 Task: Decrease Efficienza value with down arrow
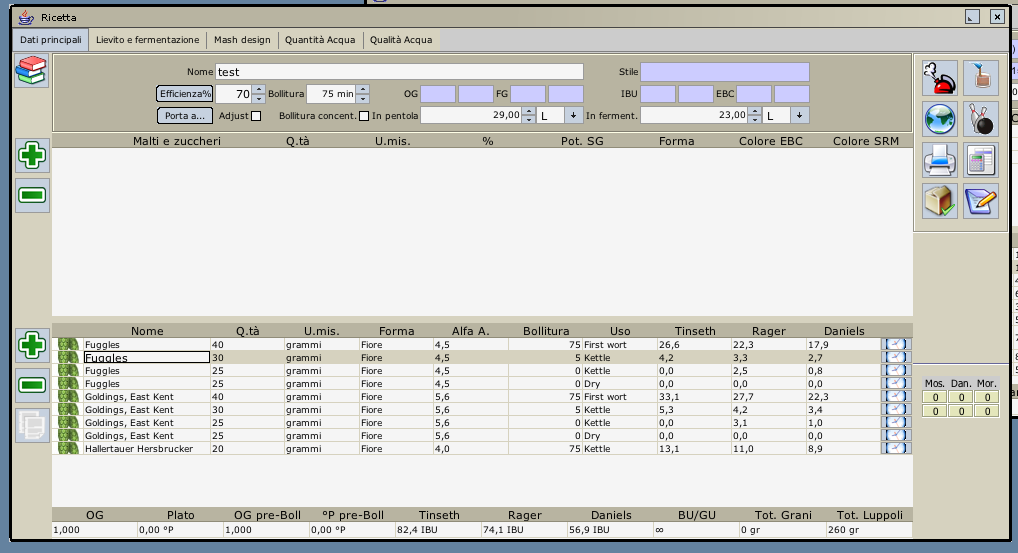(259, 99)
